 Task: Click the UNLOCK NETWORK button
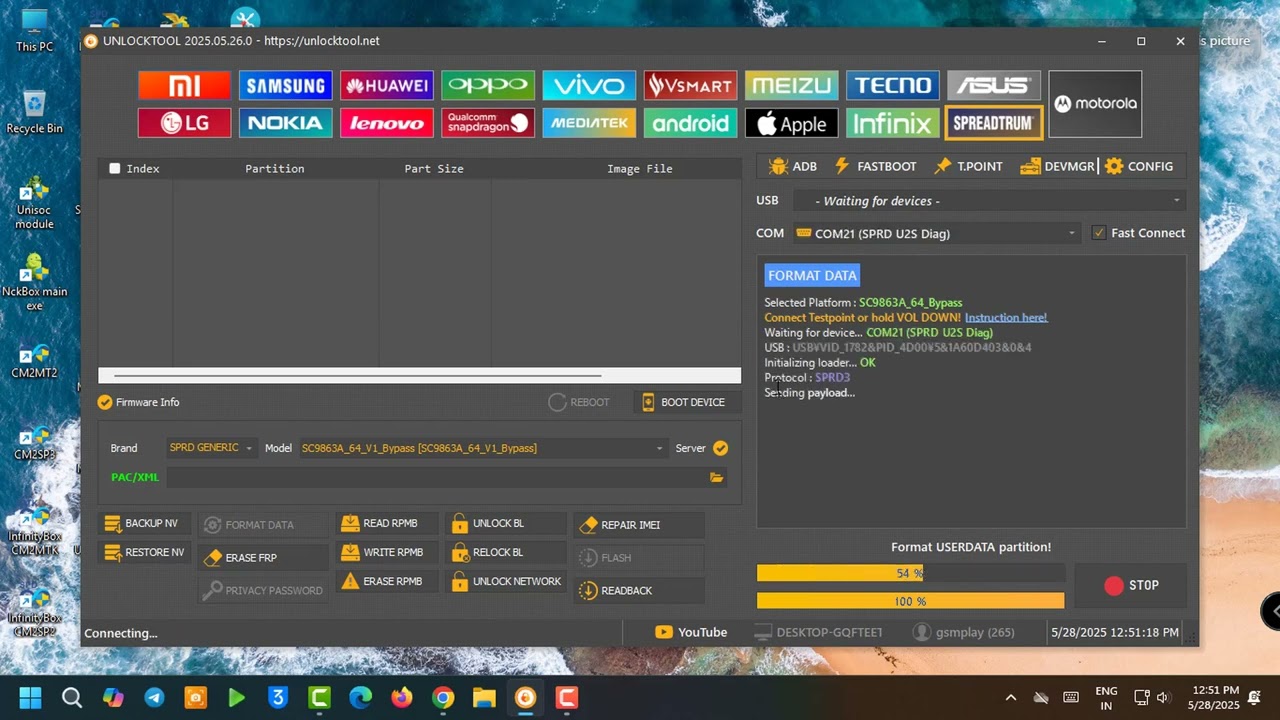coord(506,581)
